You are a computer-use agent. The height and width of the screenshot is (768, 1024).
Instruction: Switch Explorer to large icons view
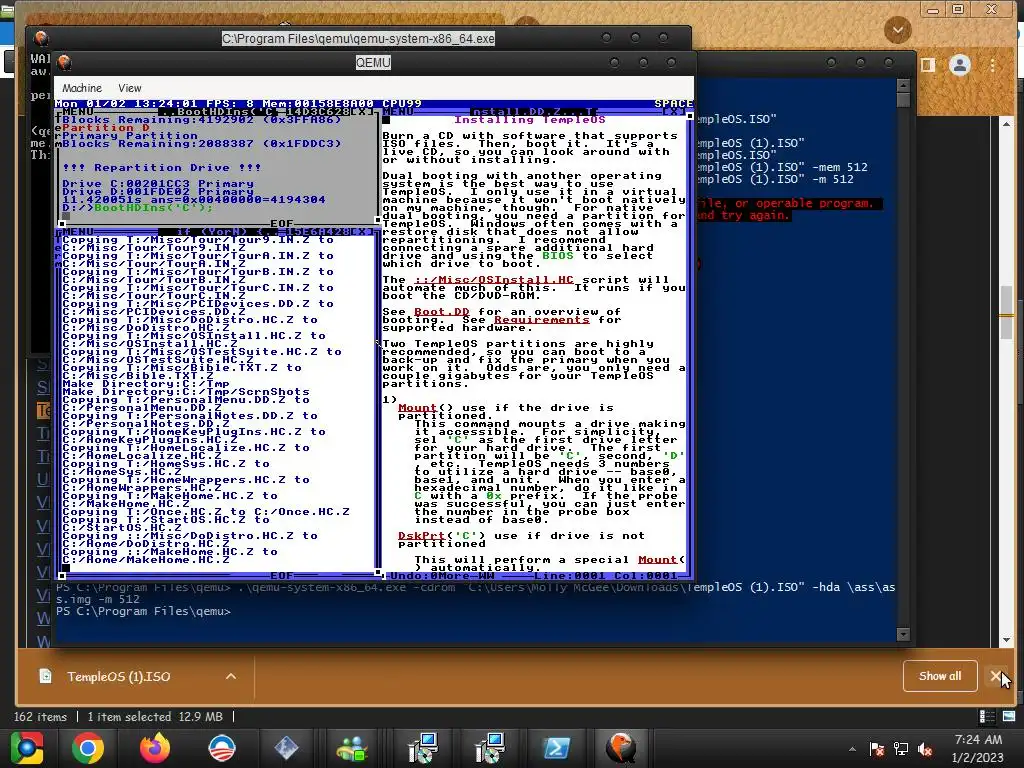tap(1009, 716)
